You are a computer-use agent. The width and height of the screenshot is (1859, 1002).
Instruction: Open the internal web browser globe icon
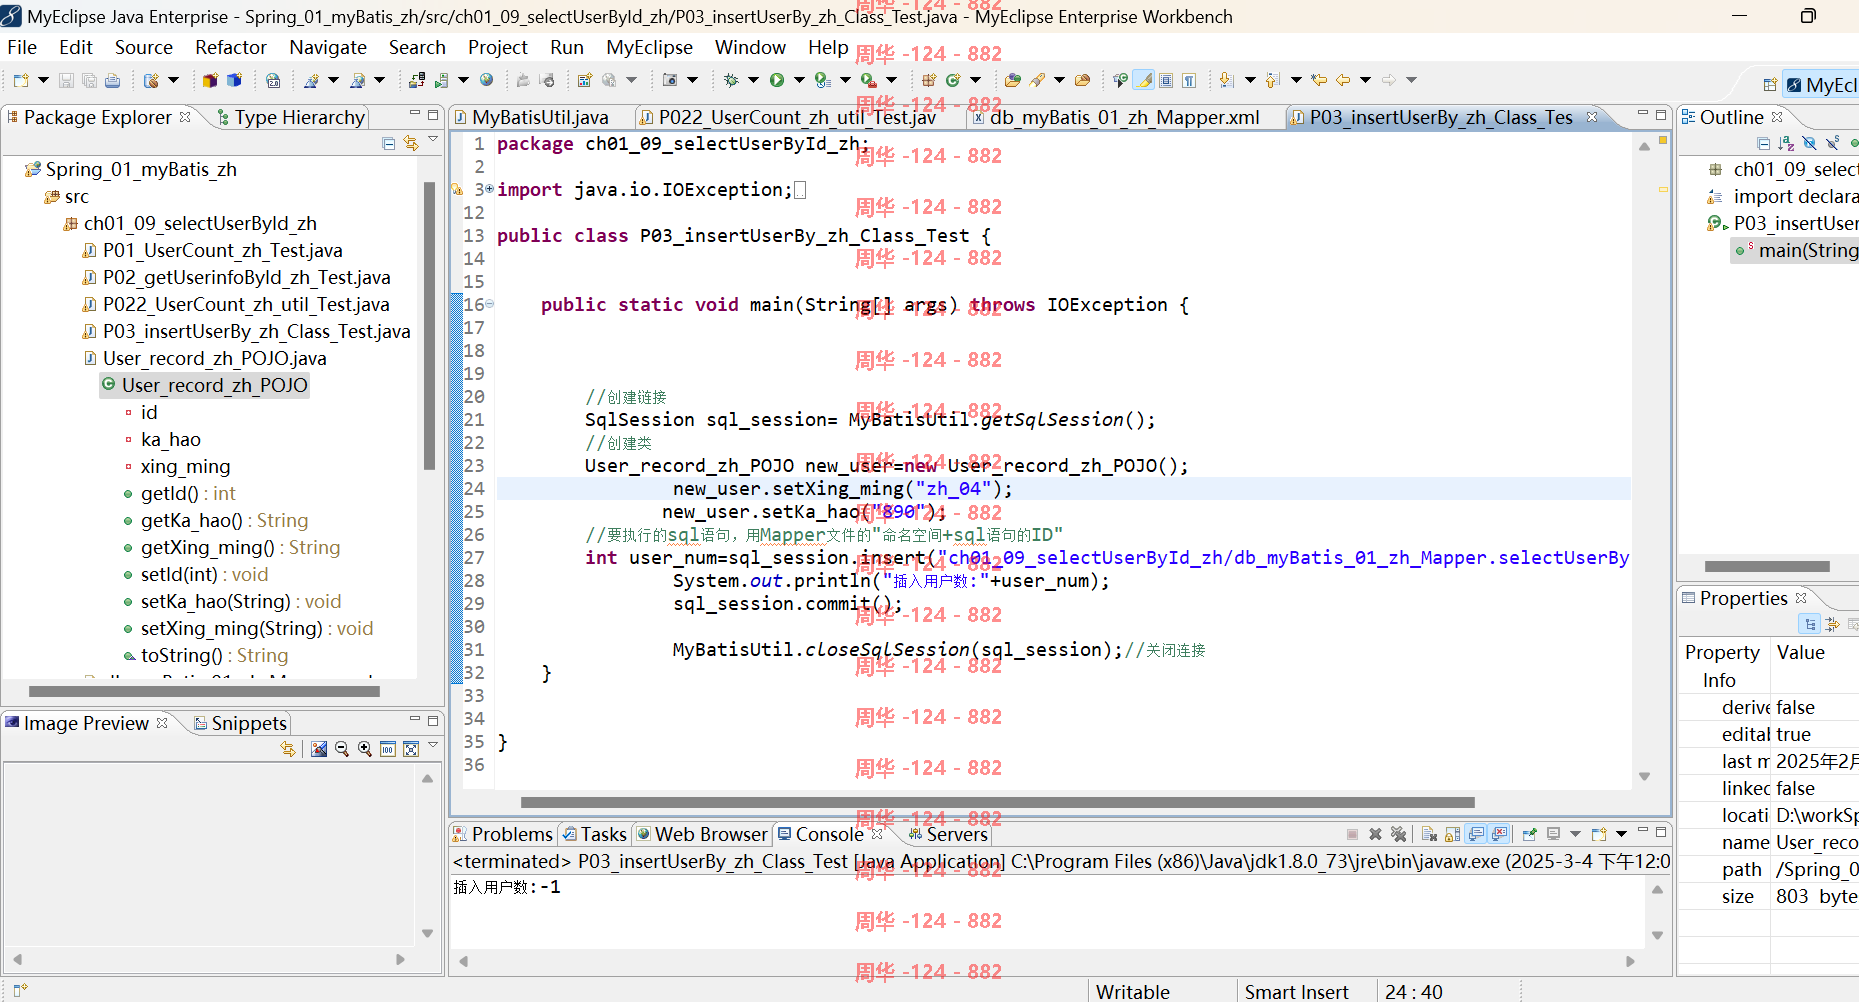click(x=486, y=80)
